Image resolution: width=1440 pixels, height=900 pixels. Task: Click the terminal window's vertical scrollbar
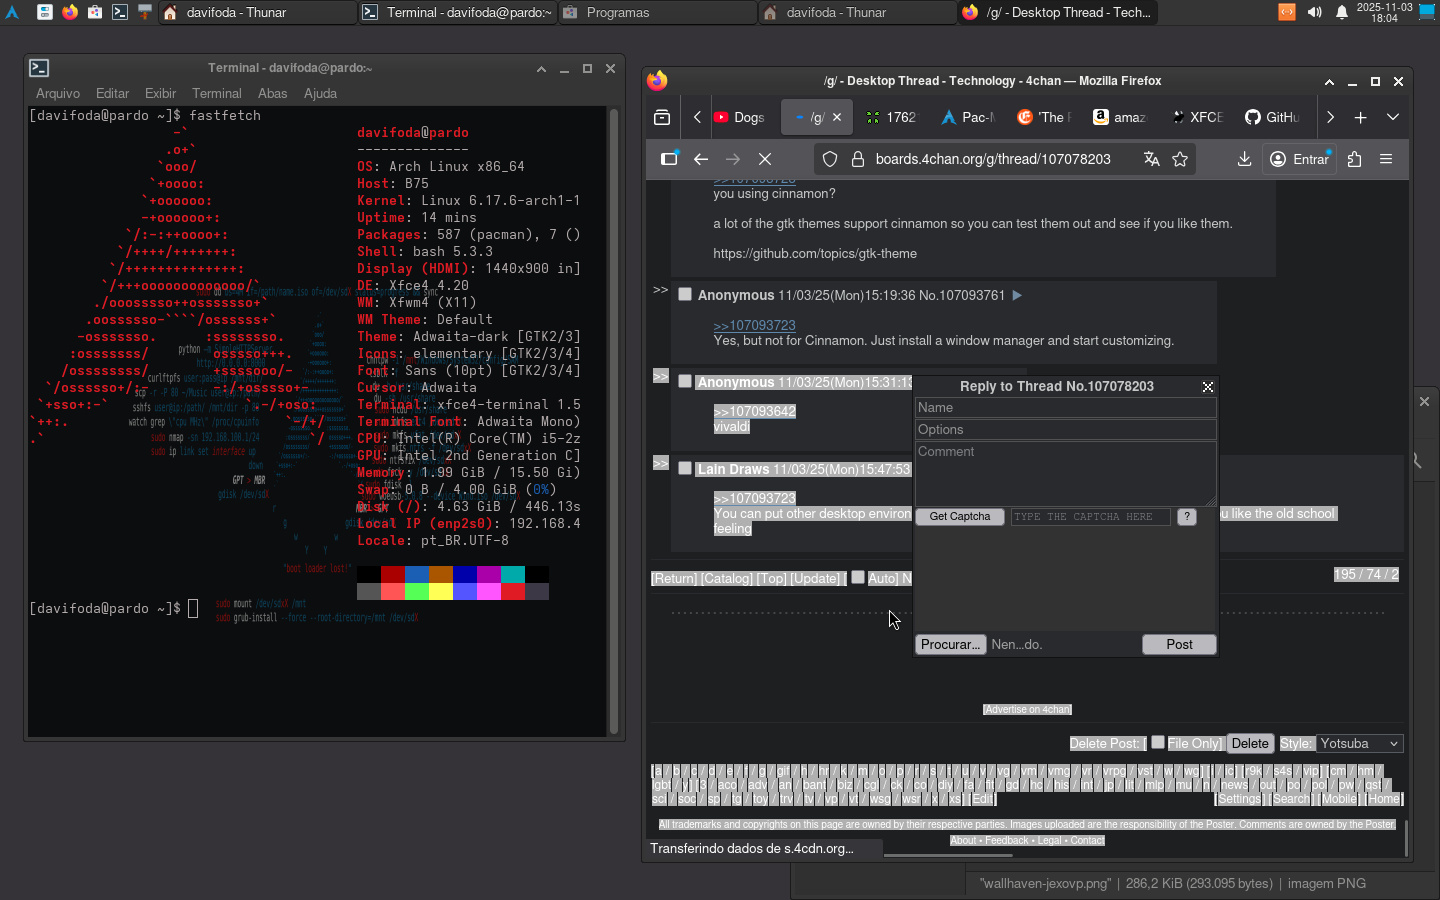point(614,420)
